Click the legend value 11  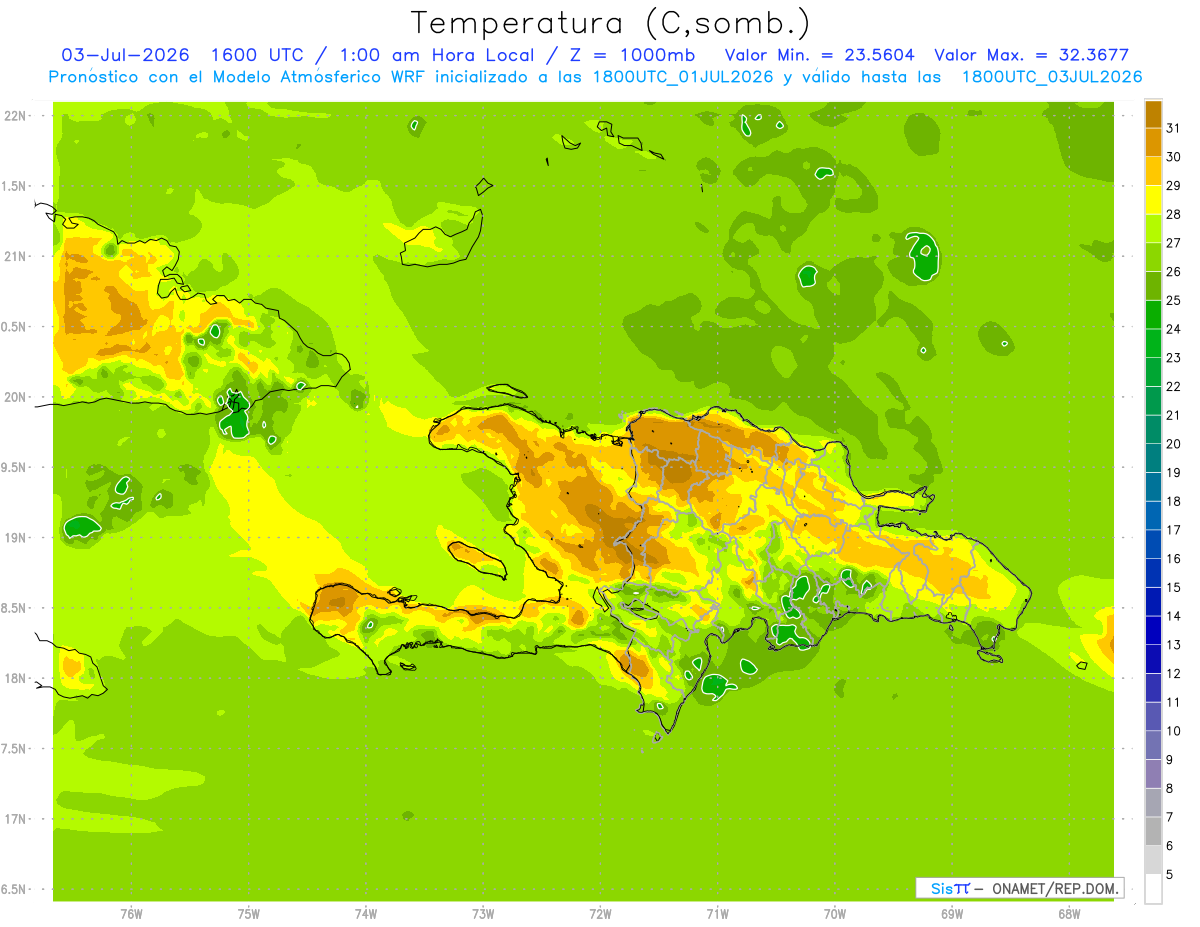click(1173, 702)
